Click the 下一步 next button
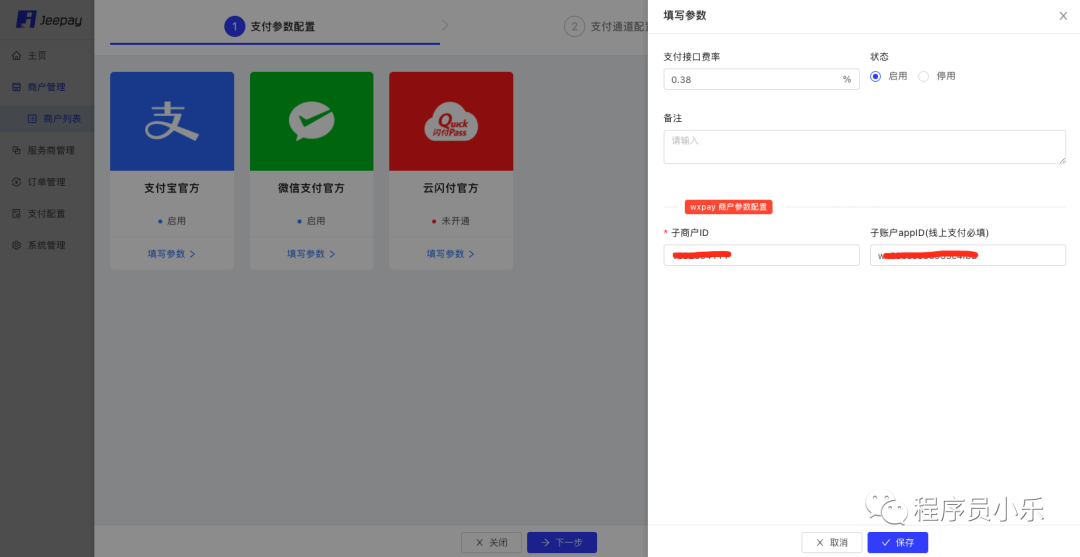 click(x=561, y=543)
